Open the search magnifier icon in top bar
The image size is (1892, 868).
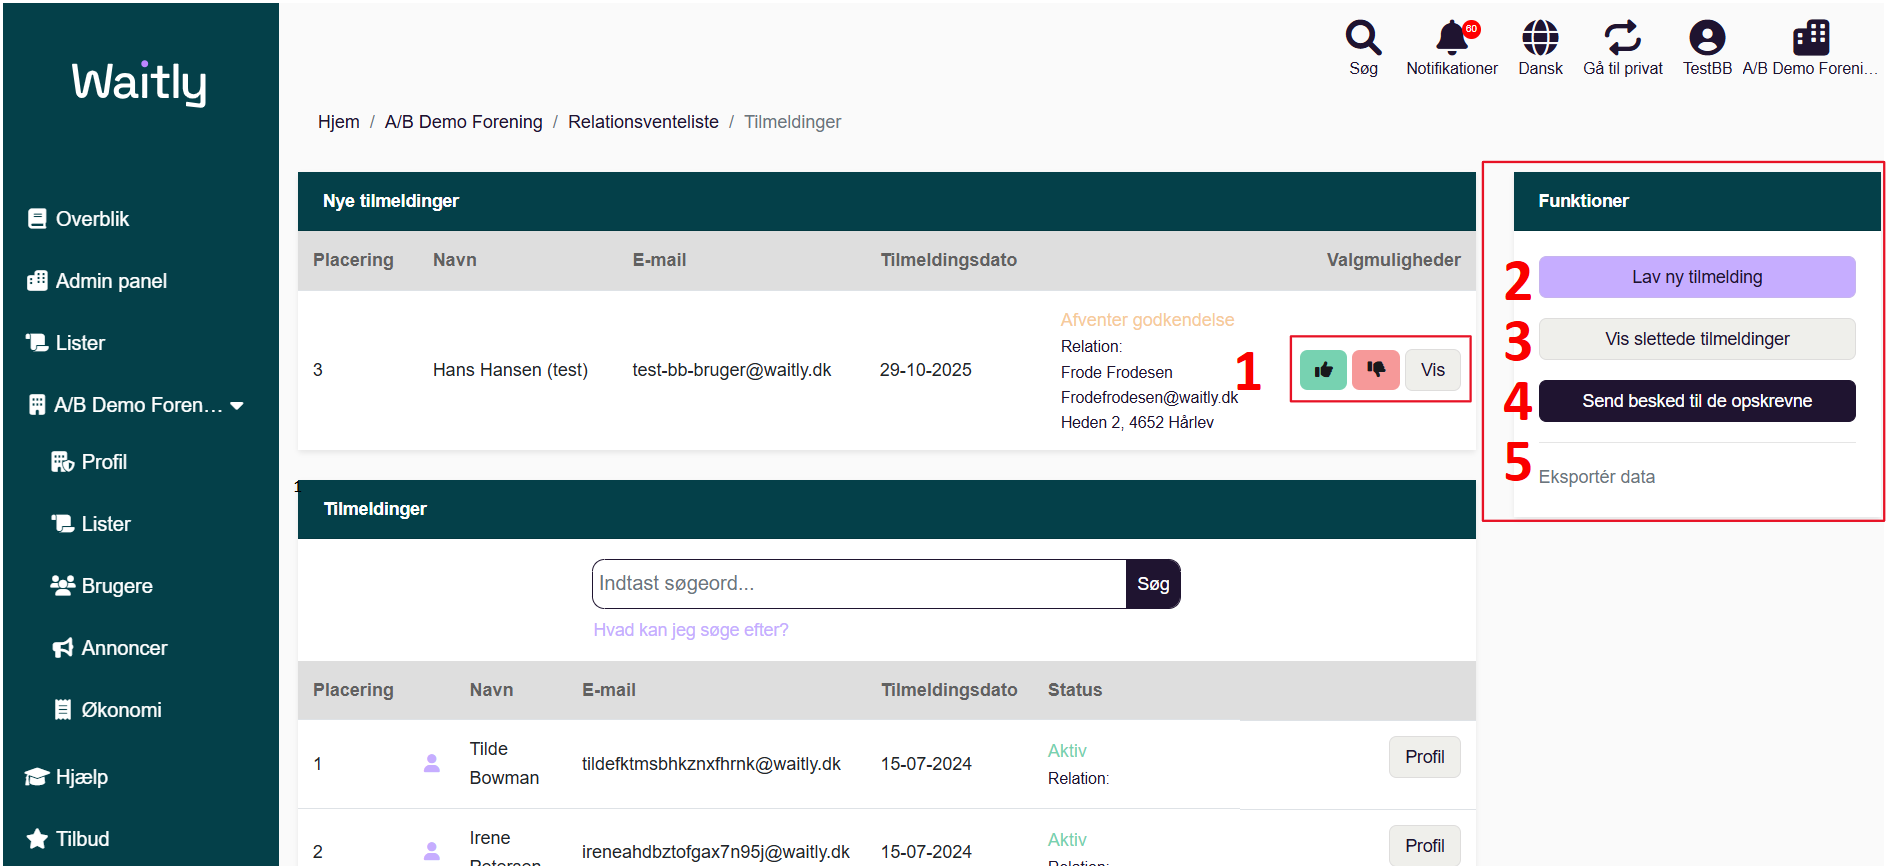1363,38
